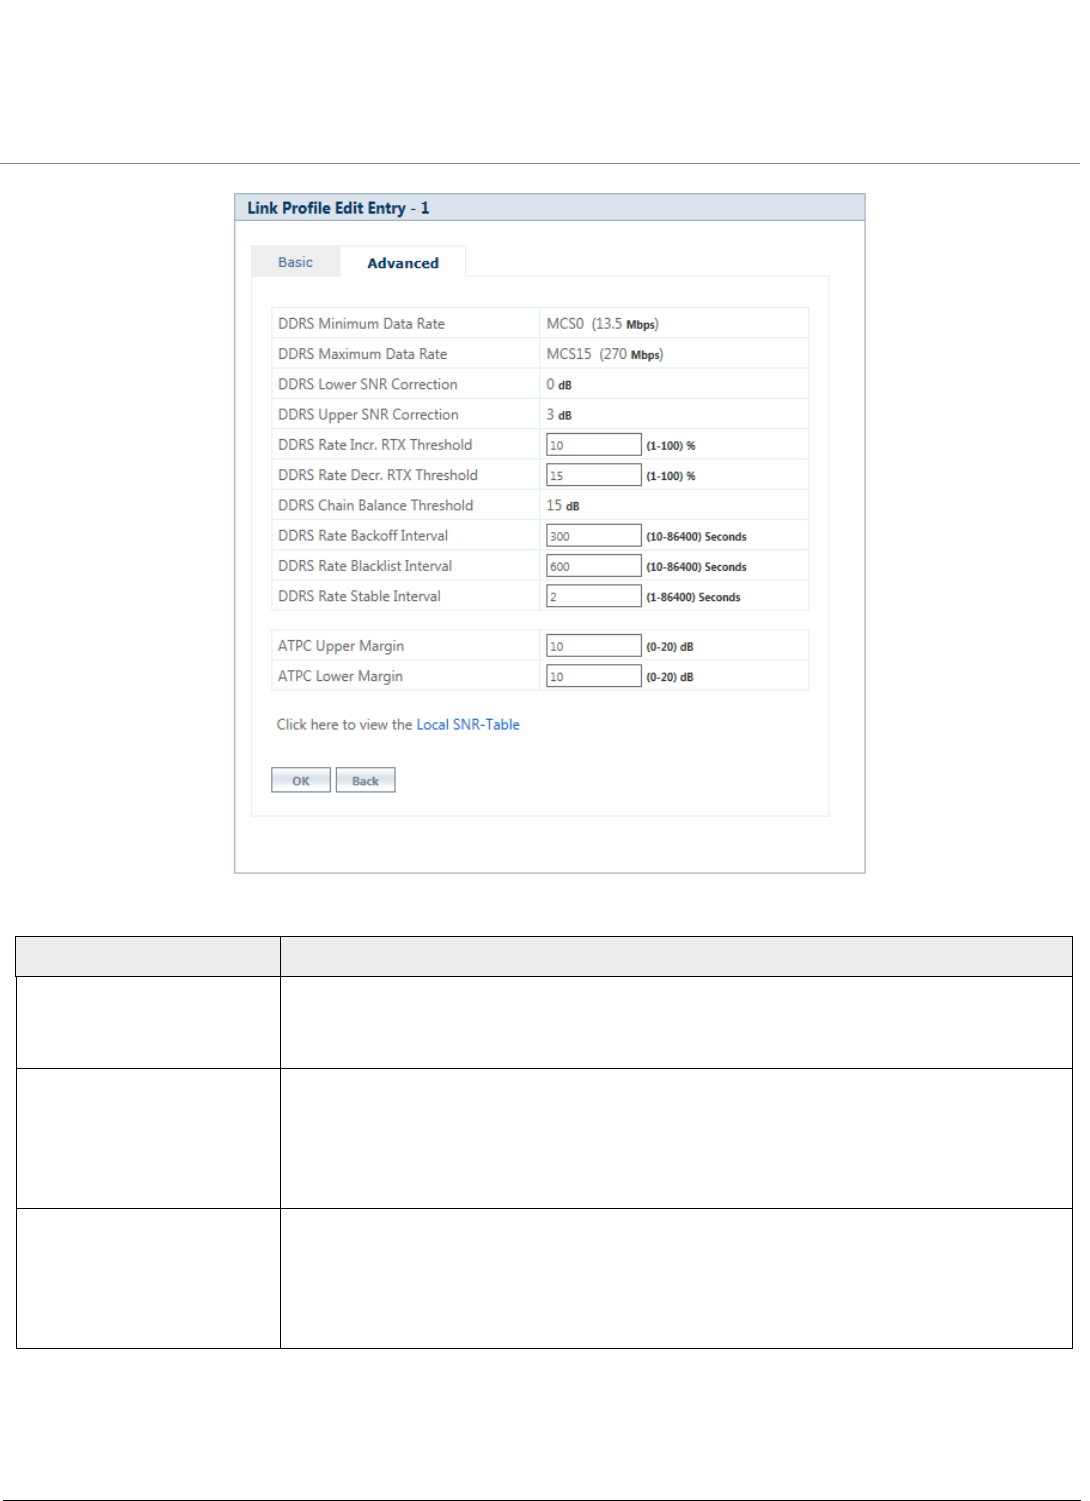The width and height of the screenshot is (1090, 1501).
Task: Select the MCS15 (270 Mbps) value
Action: [x=605, y=354]
